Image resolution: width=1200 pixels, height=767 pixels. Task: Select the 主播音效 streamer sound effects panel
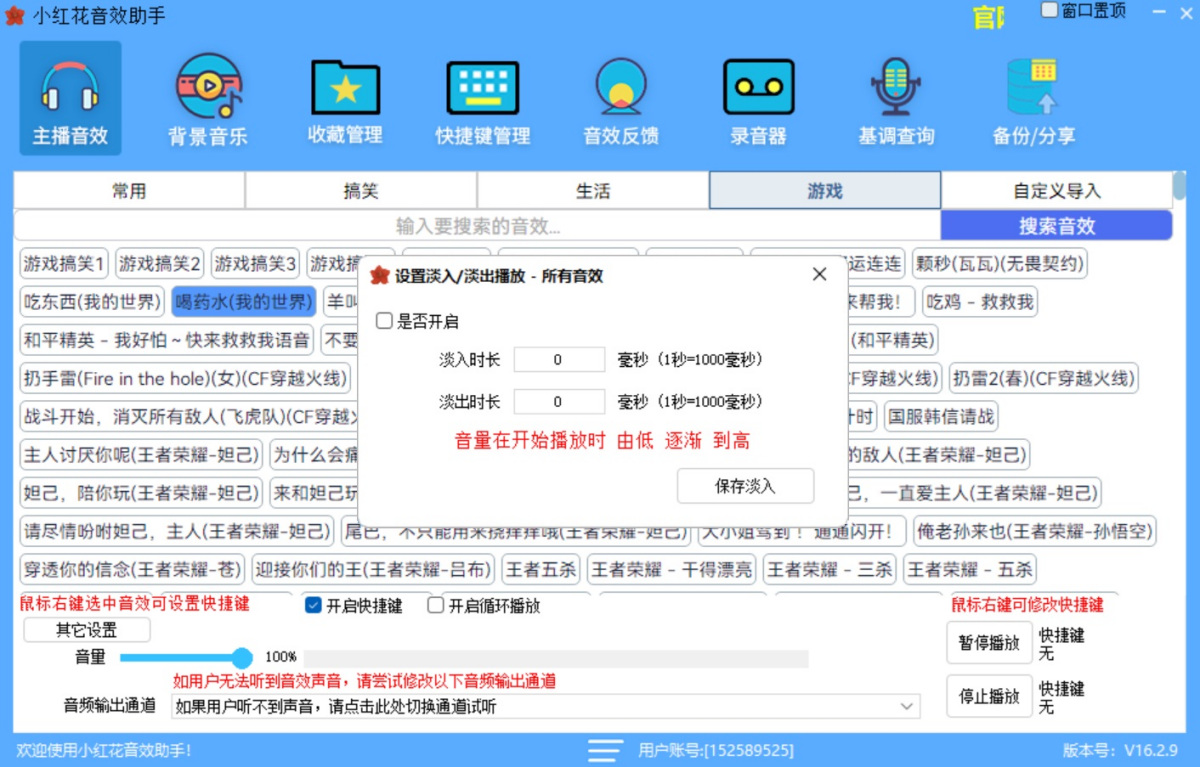[x=69, y=97]
